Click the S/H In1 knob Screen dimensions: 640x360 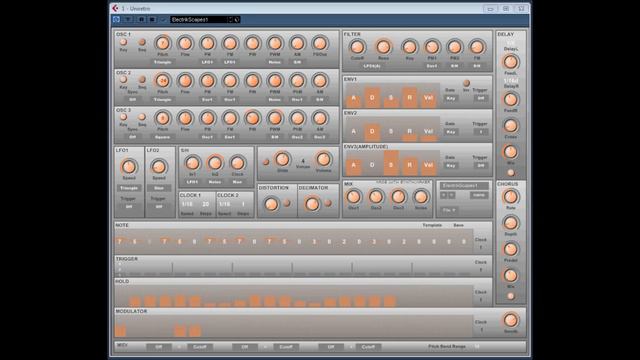pos(192,163)
